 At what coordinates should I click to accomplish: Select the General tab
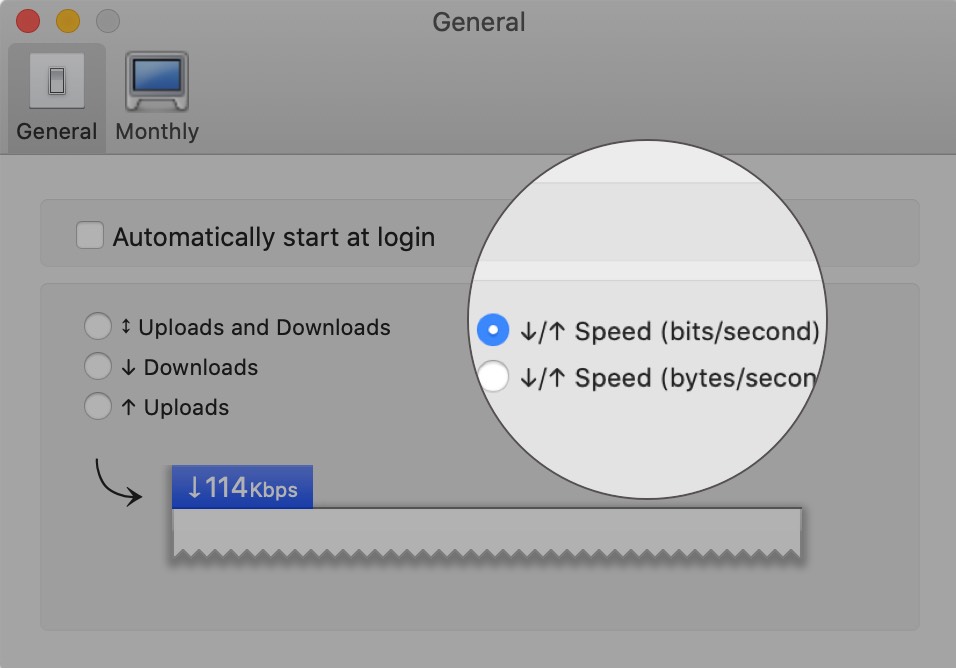click(56, 97)
